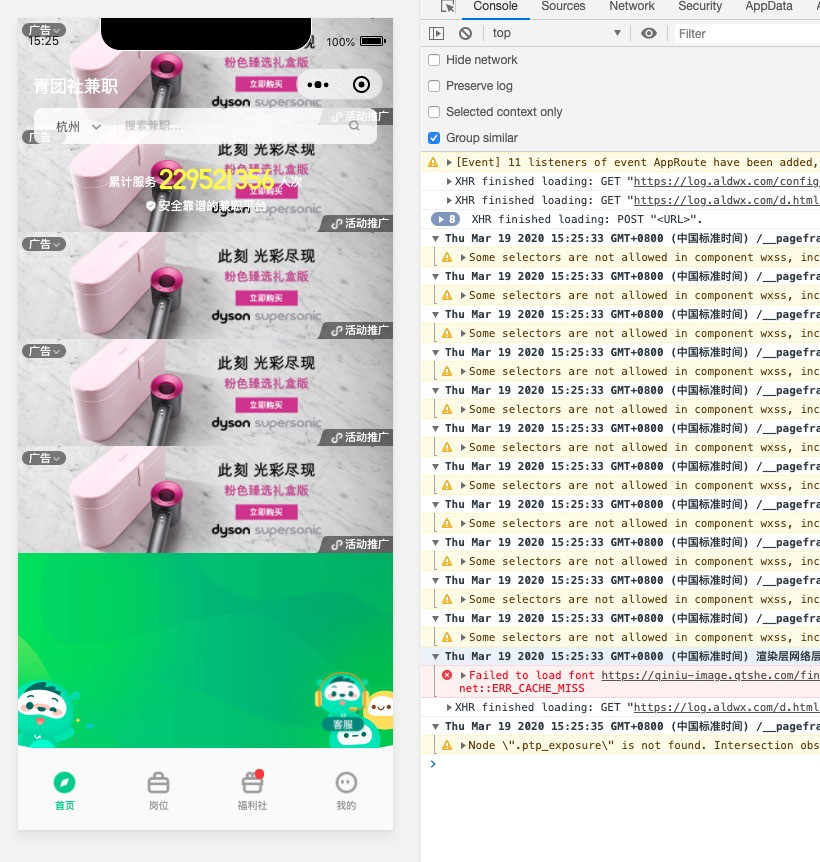820x862 pixels.
Task: Tap 立即购买 in the bottom Dyson ad
Action: tap(266, 512)
